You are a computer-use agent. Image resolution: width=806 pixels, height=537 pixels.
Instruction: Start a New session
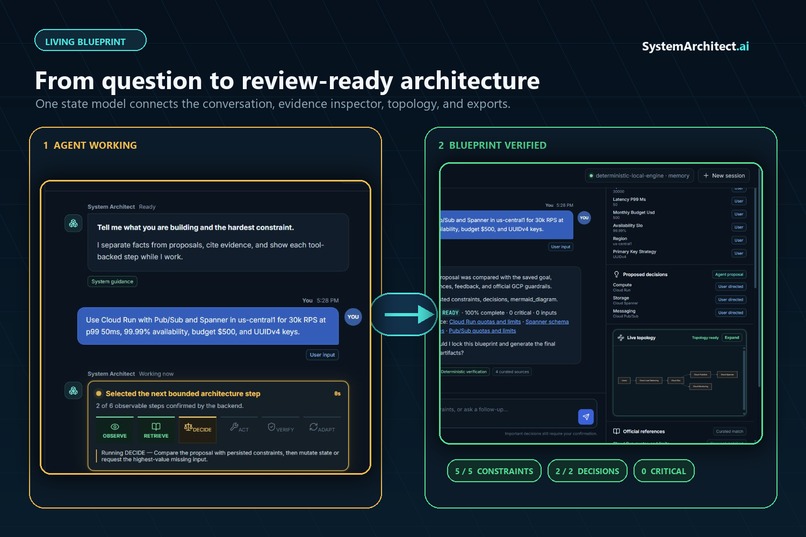click(724, 176)
